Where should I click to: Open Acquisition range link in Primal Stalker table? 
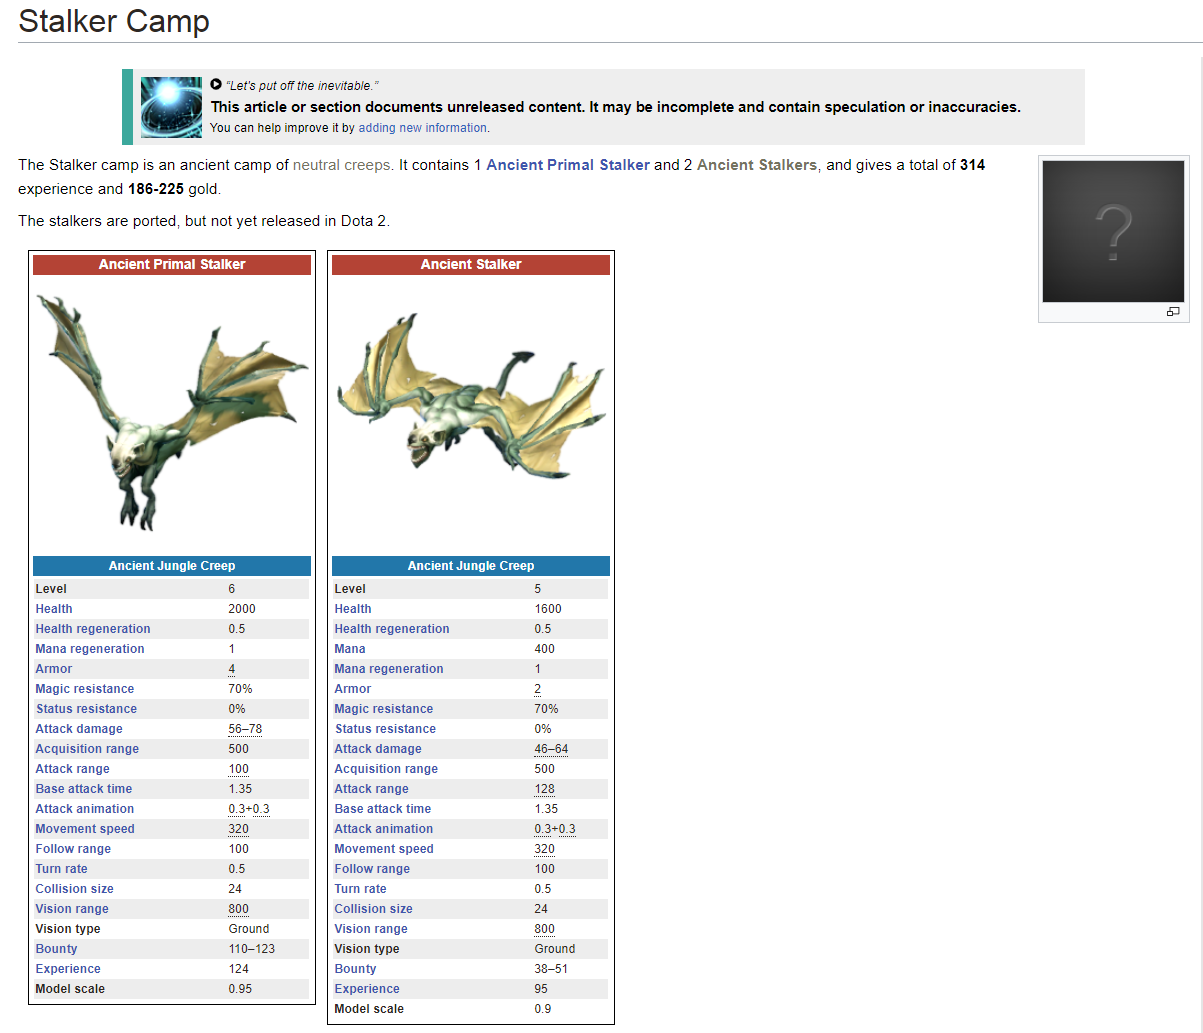87,749
